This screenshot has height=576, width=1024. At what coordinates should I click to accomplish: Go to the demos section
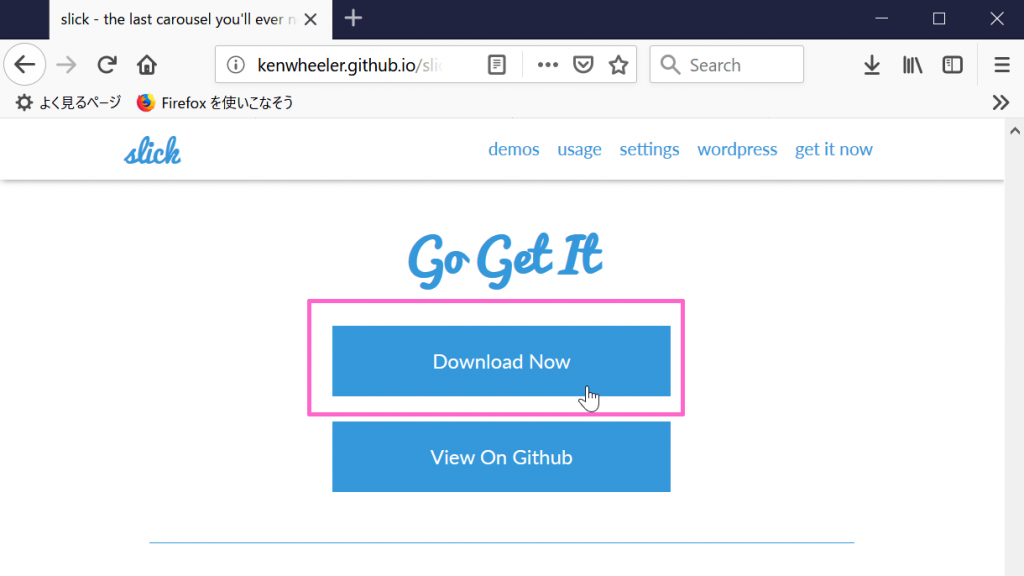coord(514,150)
